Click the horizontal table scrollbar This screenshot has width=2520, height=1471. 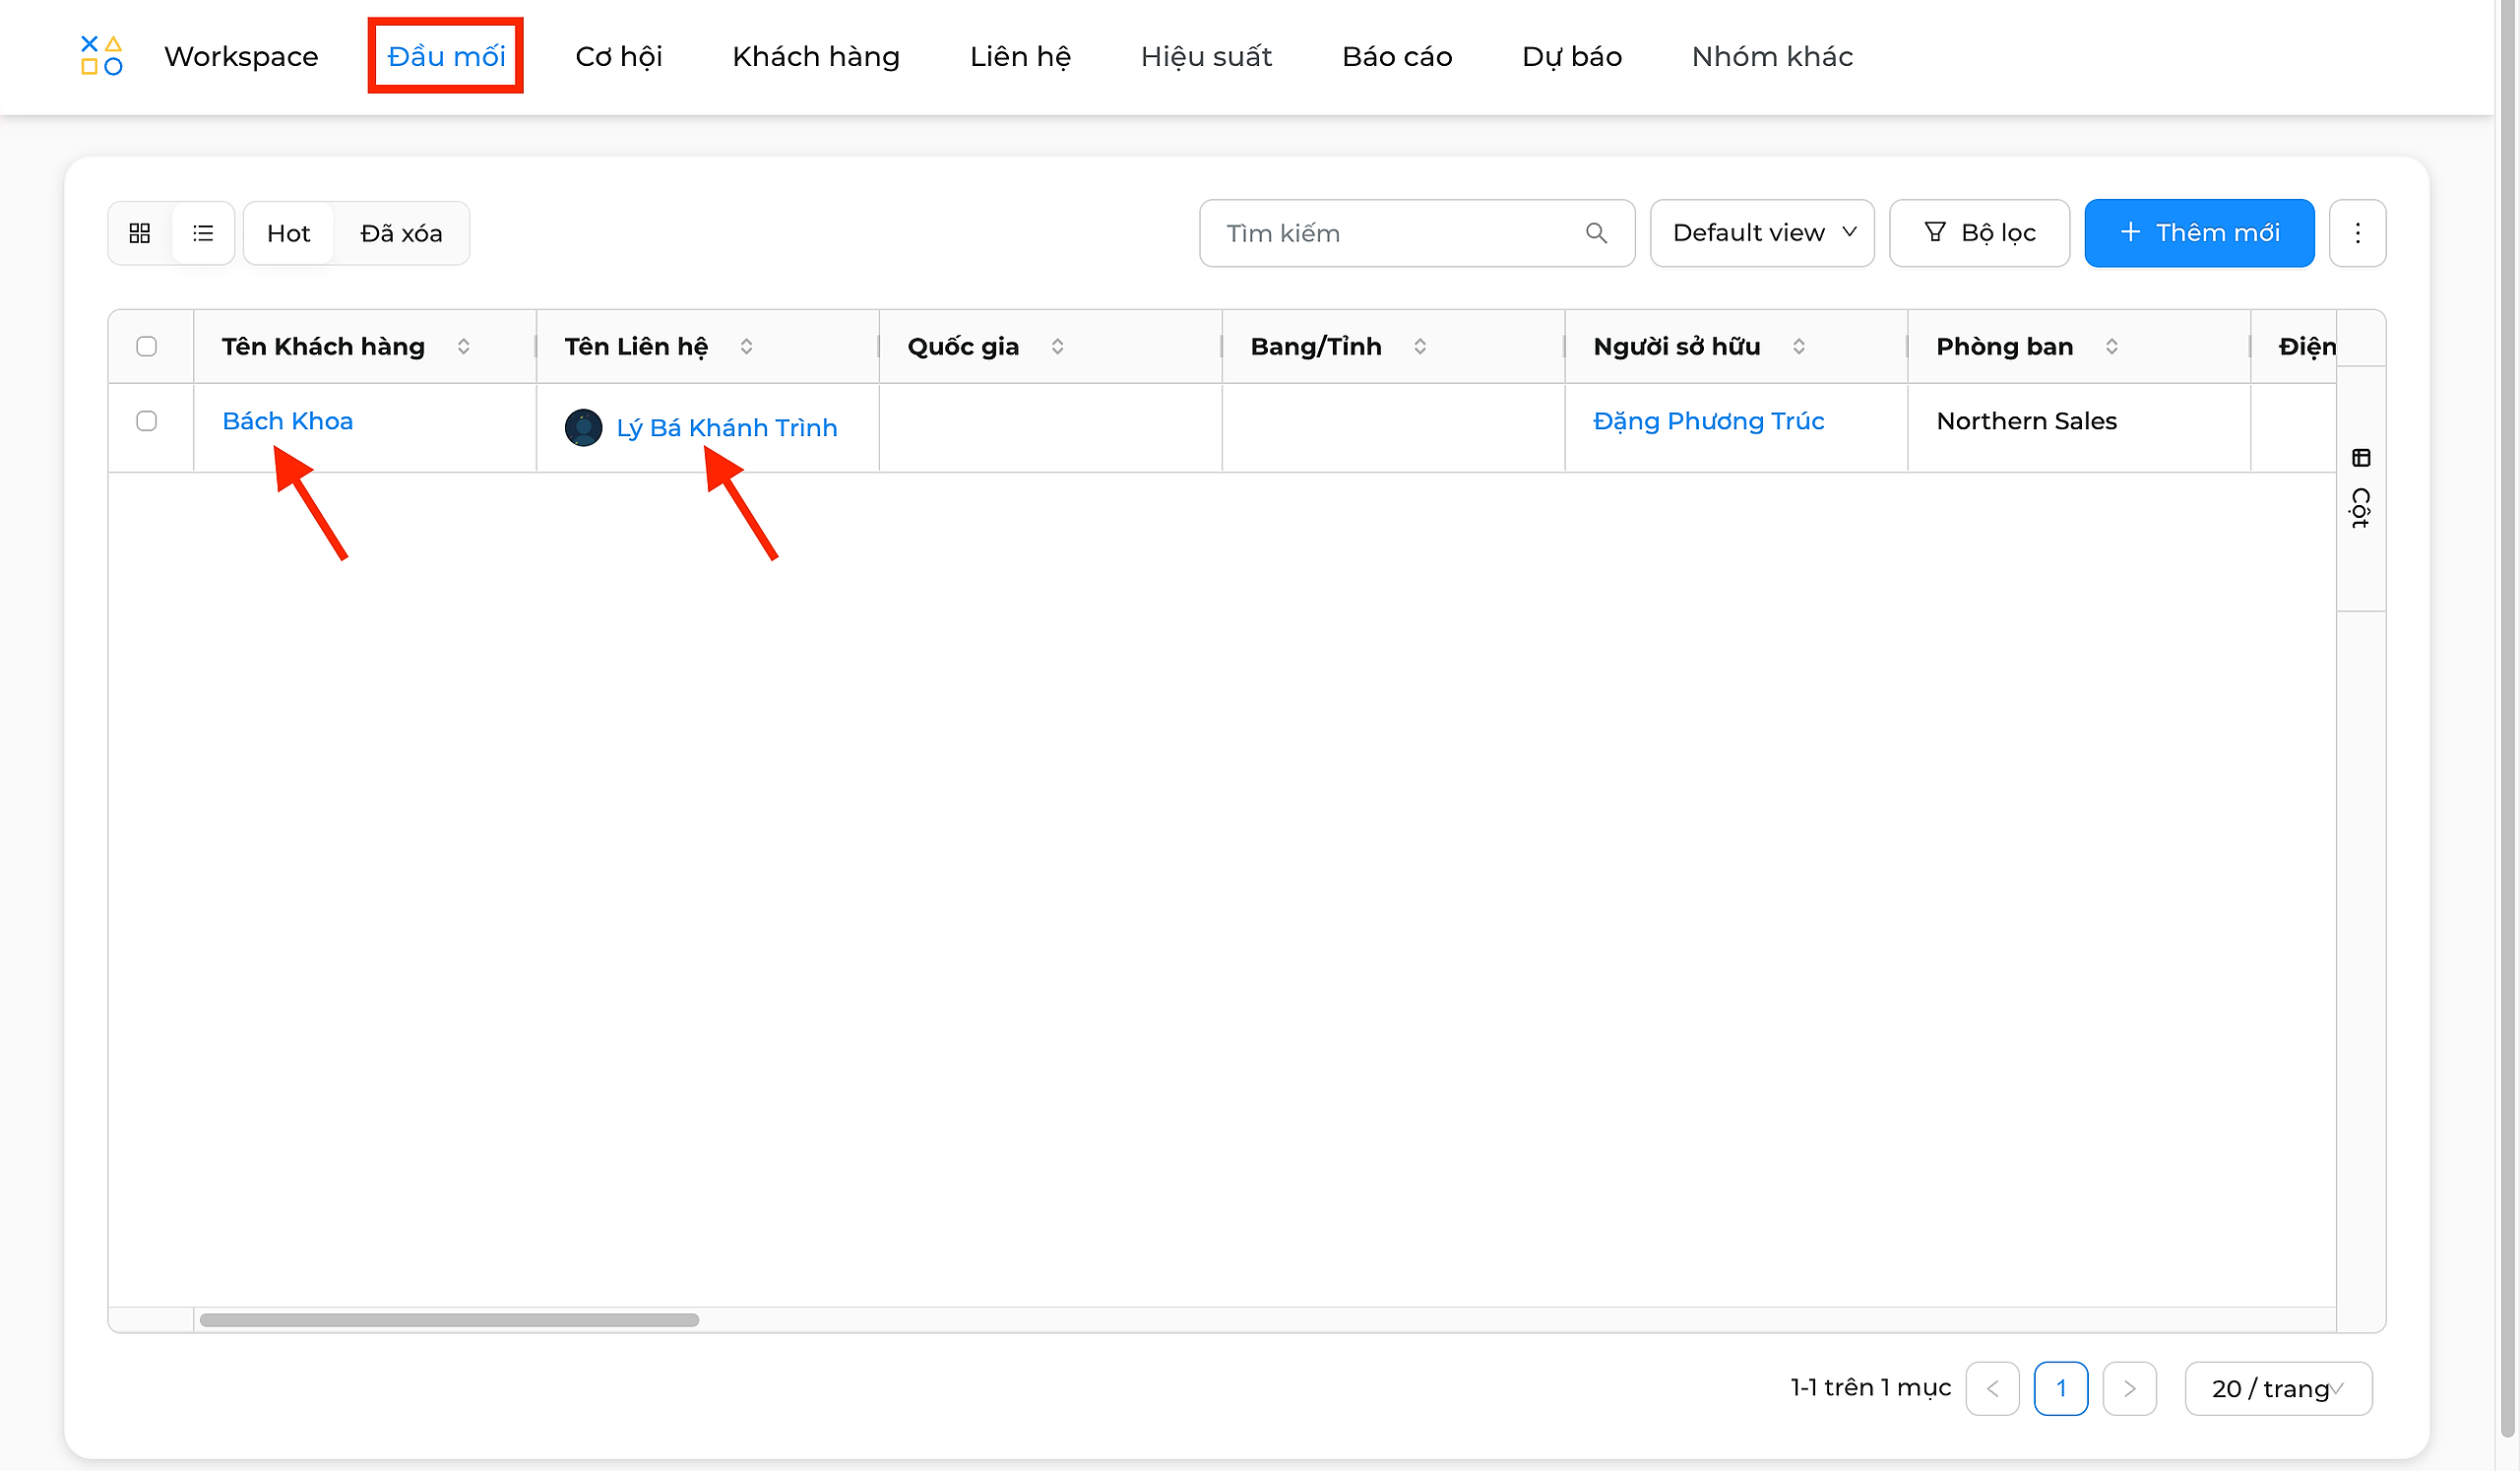(449, 1320)
